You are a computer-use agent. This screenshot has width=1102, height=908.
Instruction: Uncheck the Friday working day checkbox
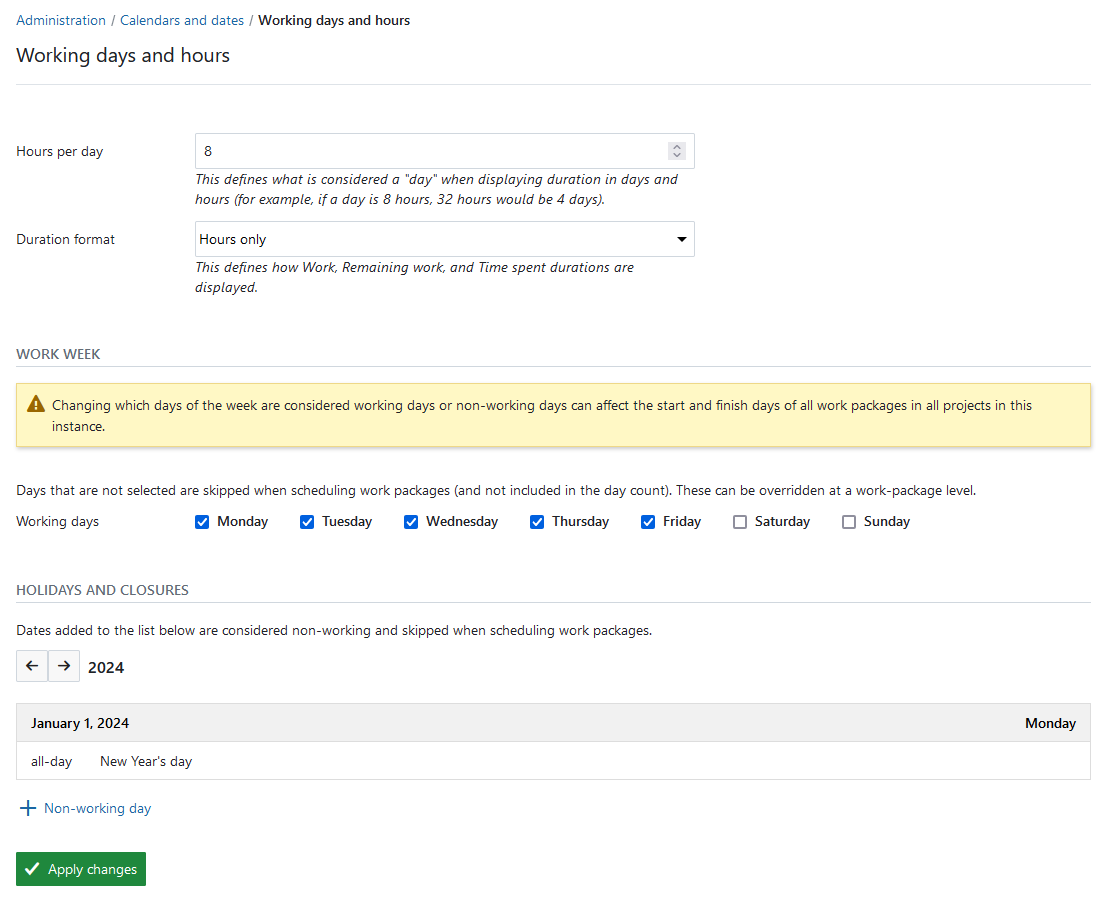coord(648,521)
